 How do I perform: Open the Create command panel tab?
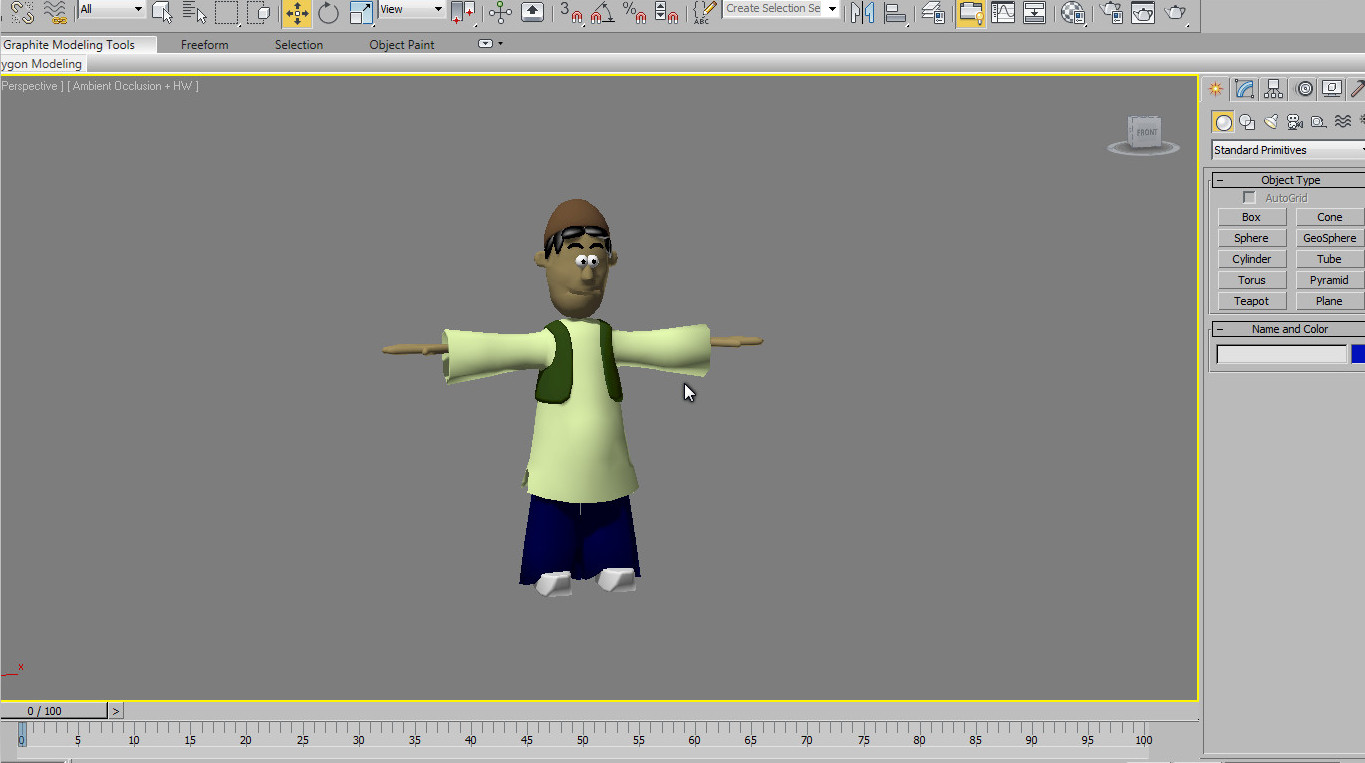(x=1215, y=89)
